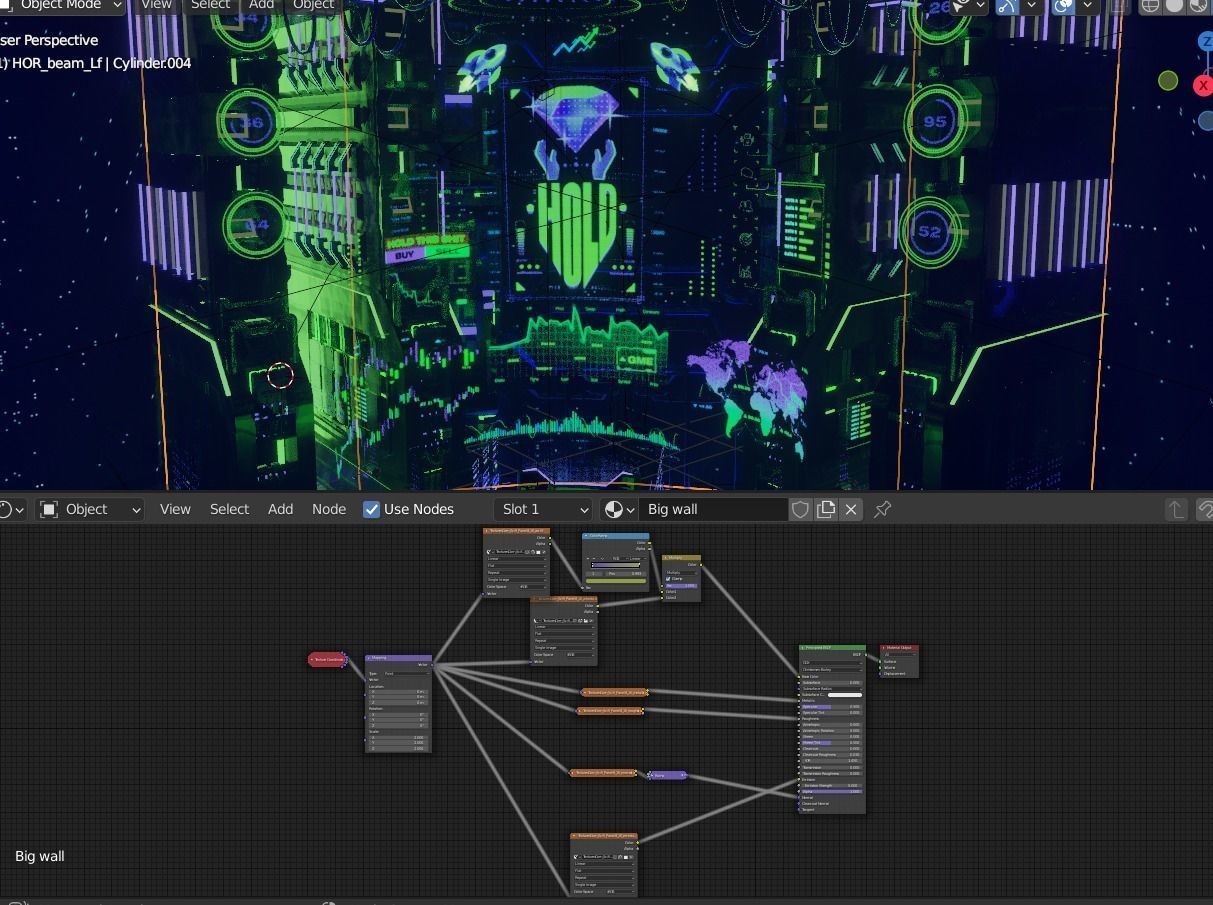Open the Object Mode dropdown
This screenshot has width=1213, height=905.
tap(62, 5)
